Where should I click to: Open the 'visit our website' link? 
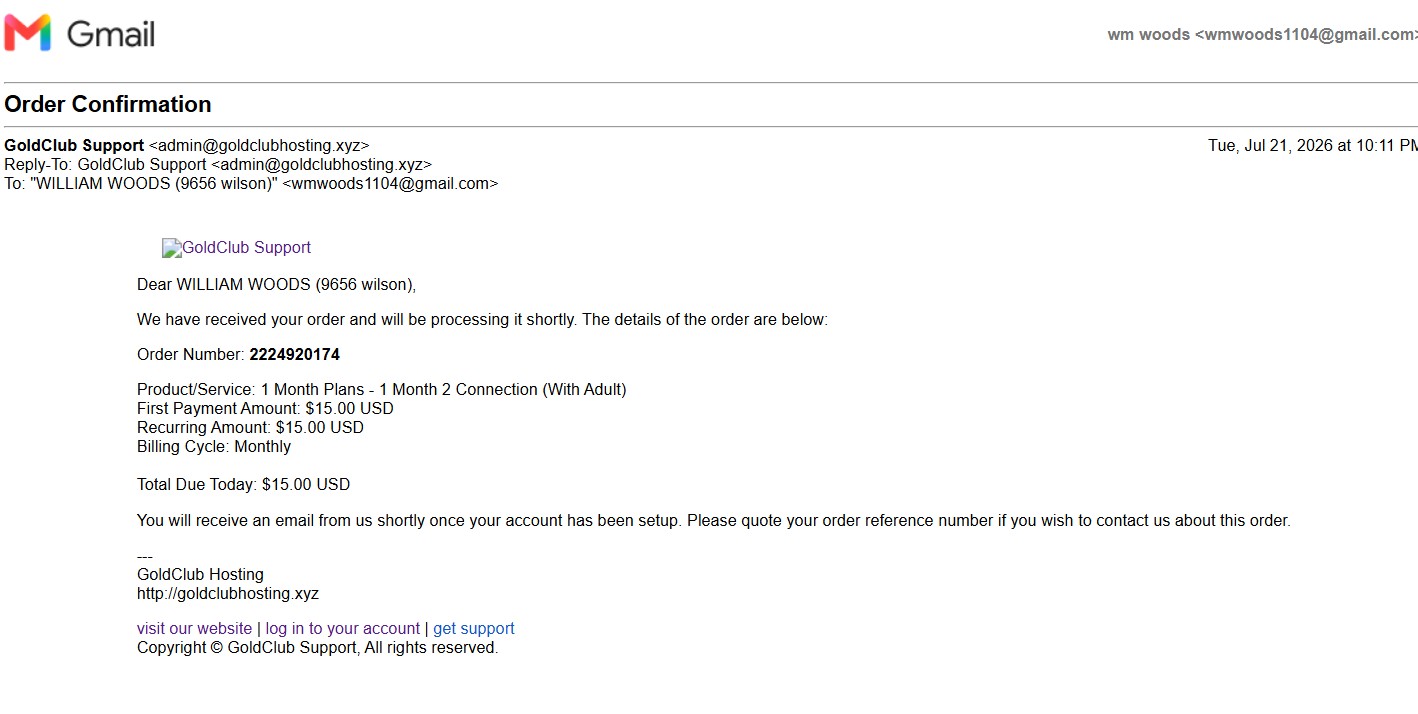coord(194,629)
